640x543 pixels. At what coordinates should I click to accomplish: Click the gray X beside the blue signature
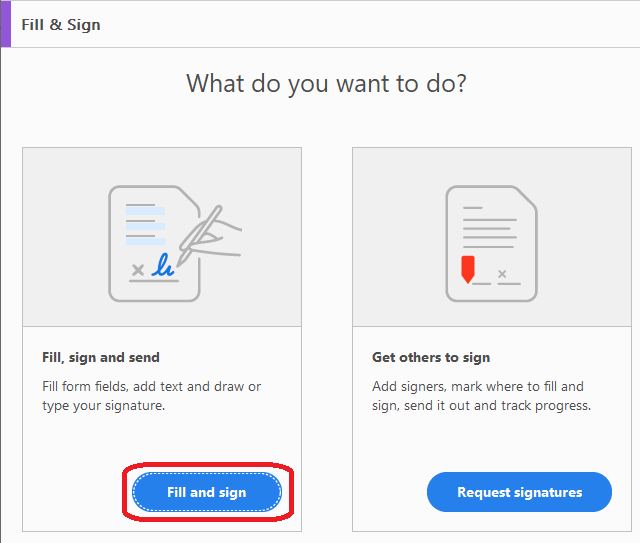[138, 270]
